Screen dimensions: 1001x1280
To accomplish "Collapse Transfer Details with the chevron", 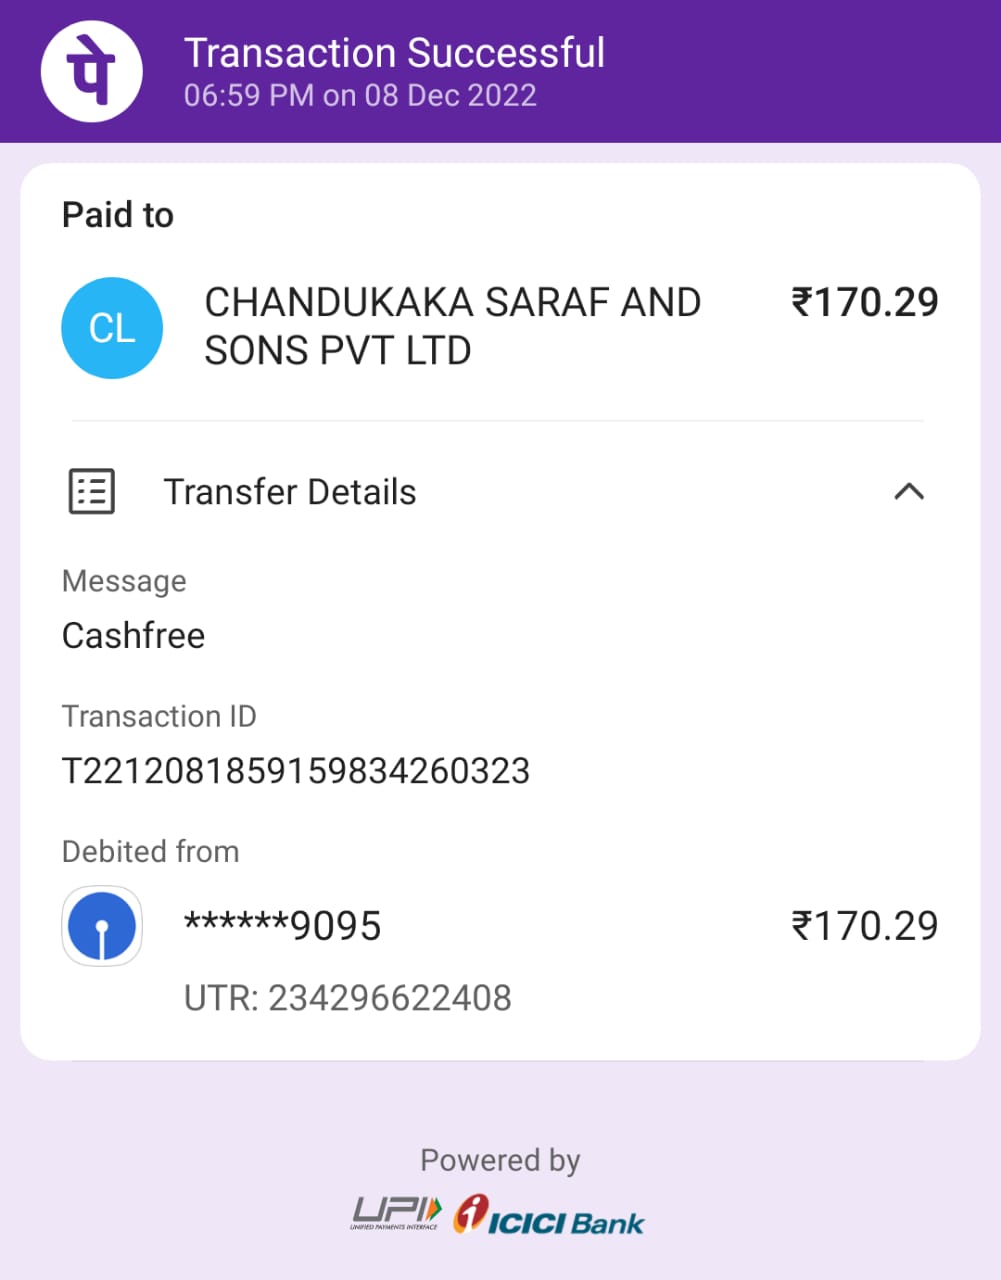I will [909, 492].
